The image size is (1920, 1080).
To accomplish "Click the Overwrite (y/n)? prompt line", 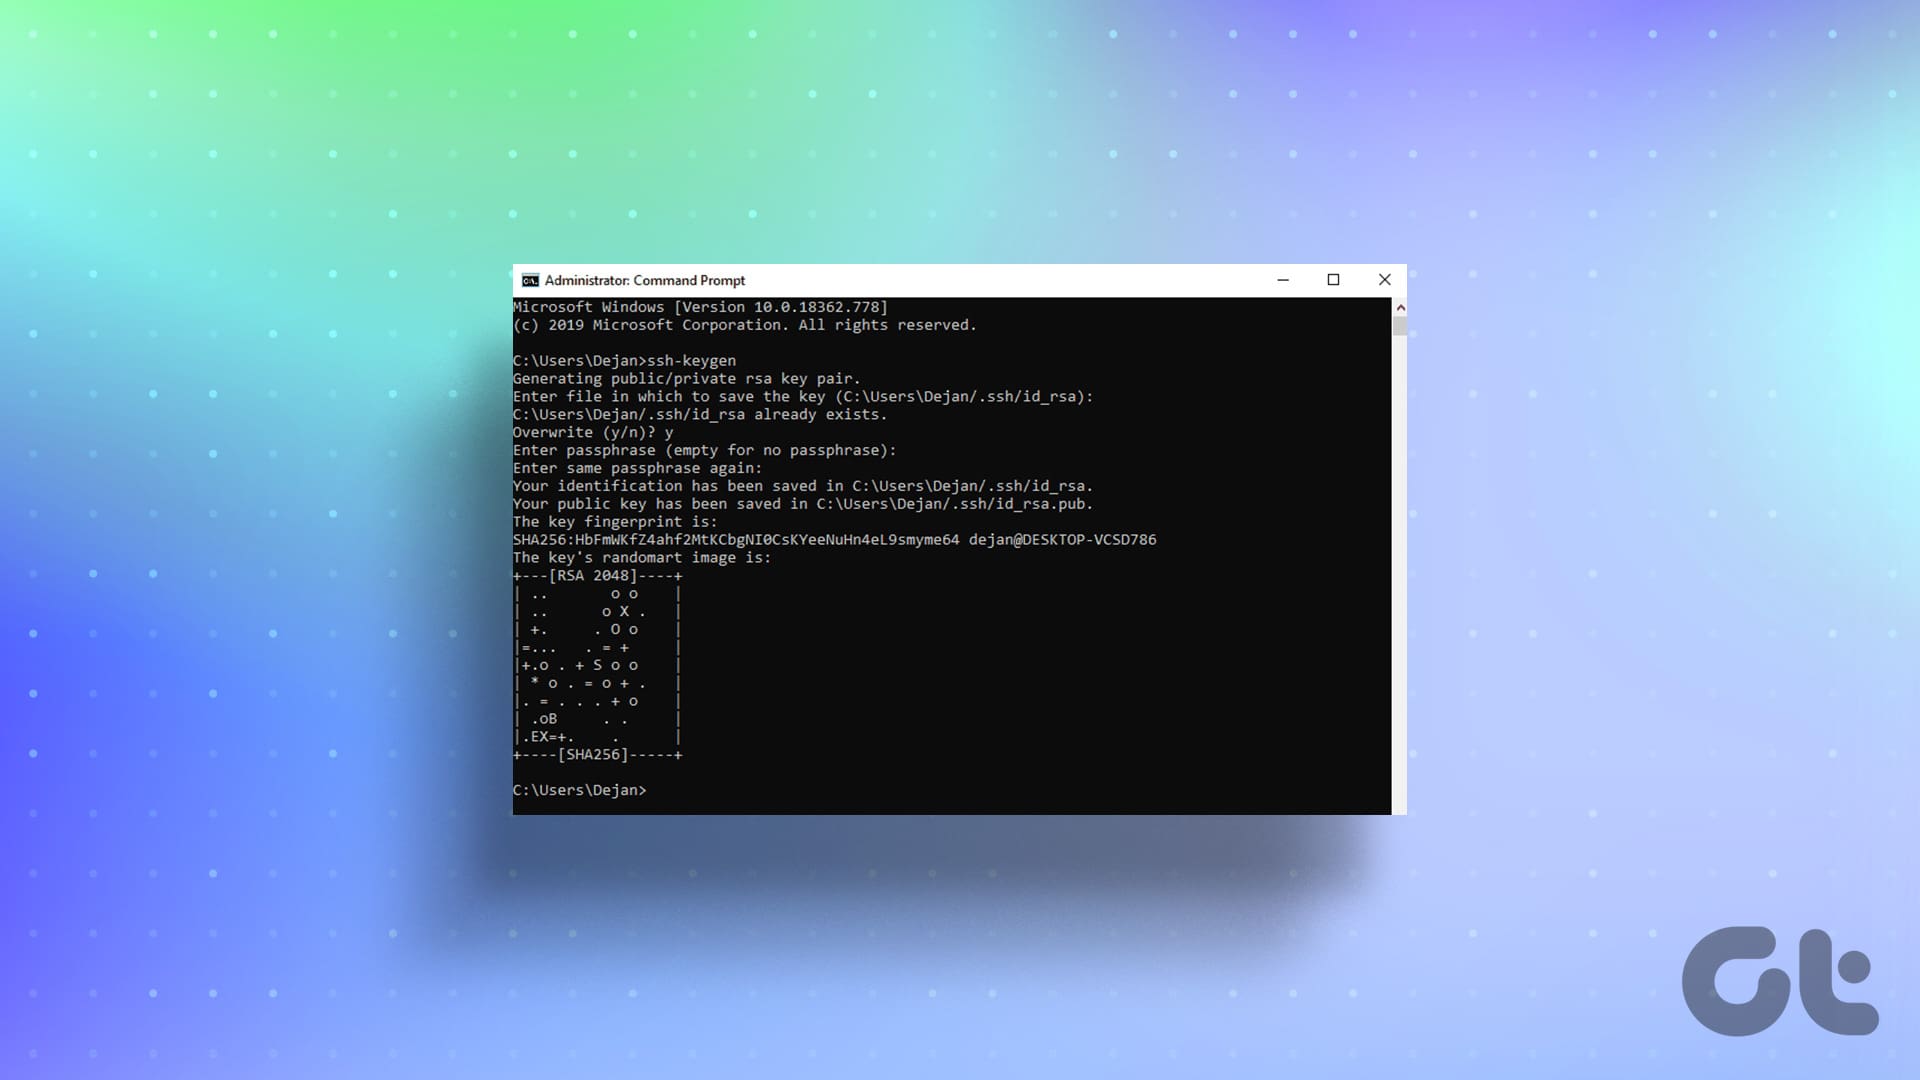I will click(x=590, y=432).
